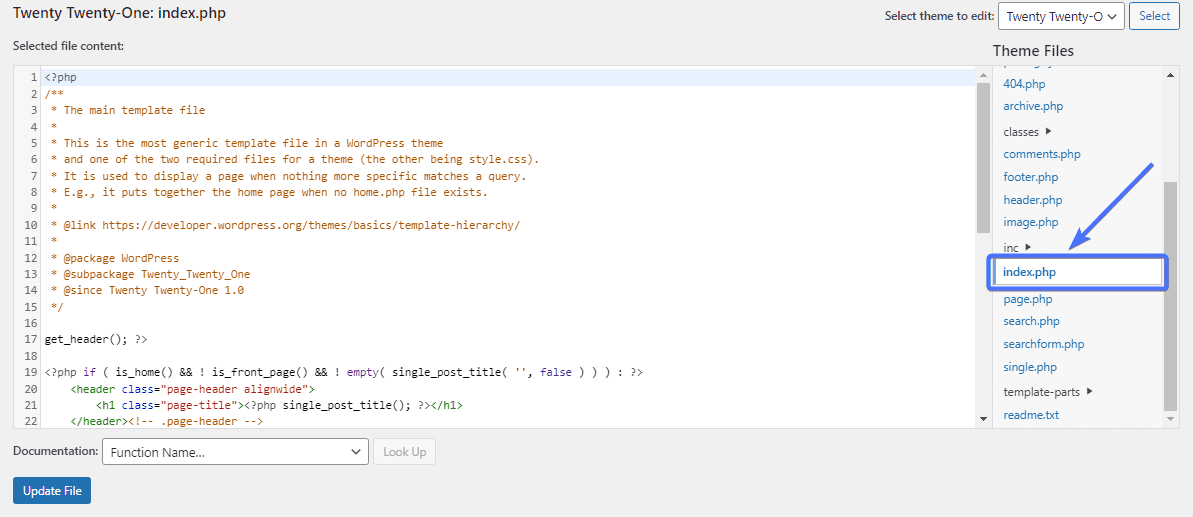Click Theme Files list scroll up arrow
1193x517 pixels.
pyautogui.click(x=1171, y=75)
